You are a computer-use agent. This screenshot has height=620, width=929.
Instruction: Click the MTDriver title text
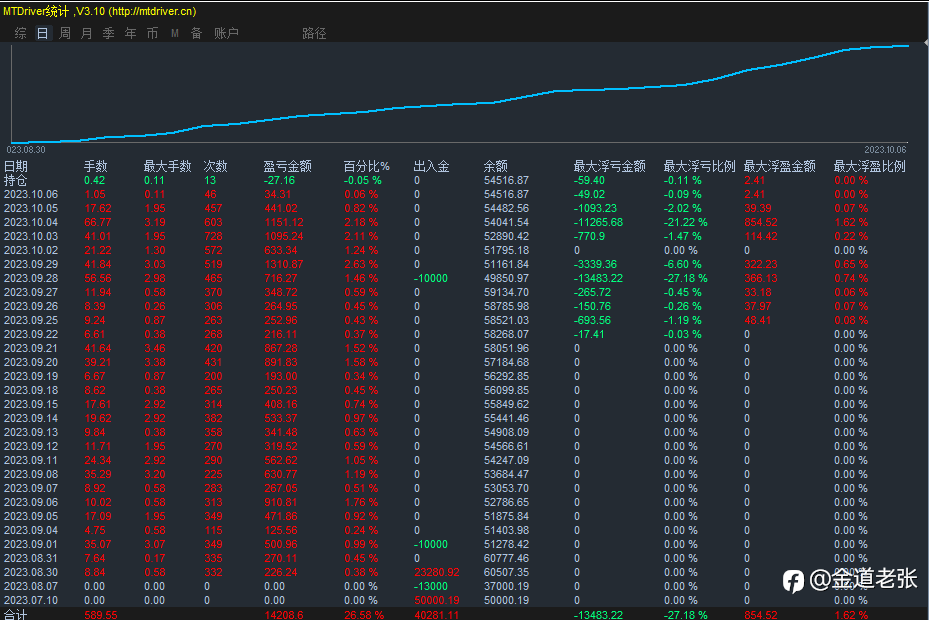(x=100, y=11)
